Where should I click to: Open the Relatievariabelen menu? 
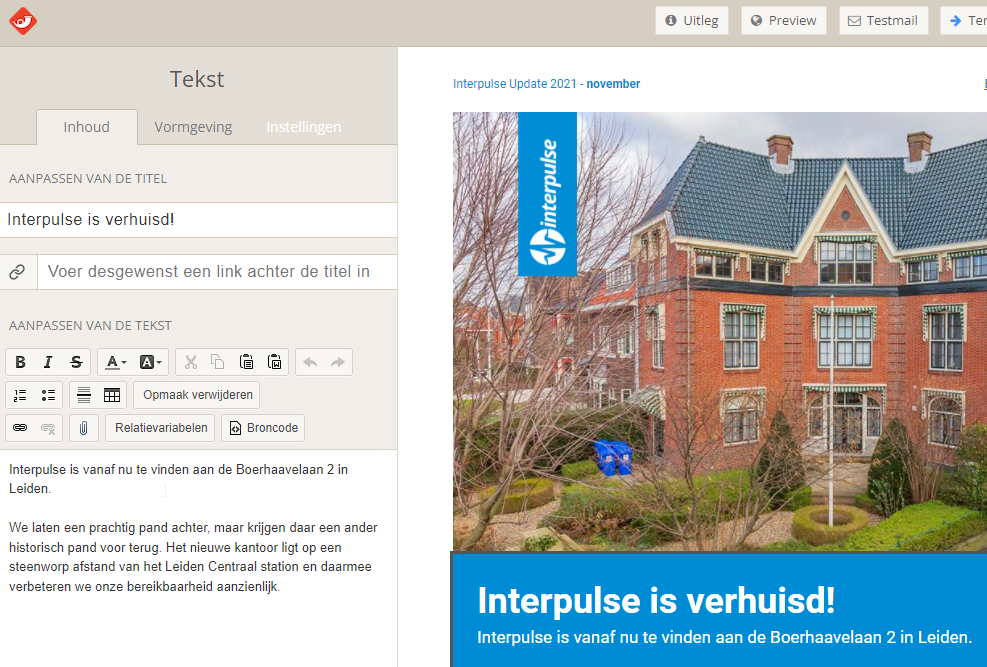click(161, 428)
